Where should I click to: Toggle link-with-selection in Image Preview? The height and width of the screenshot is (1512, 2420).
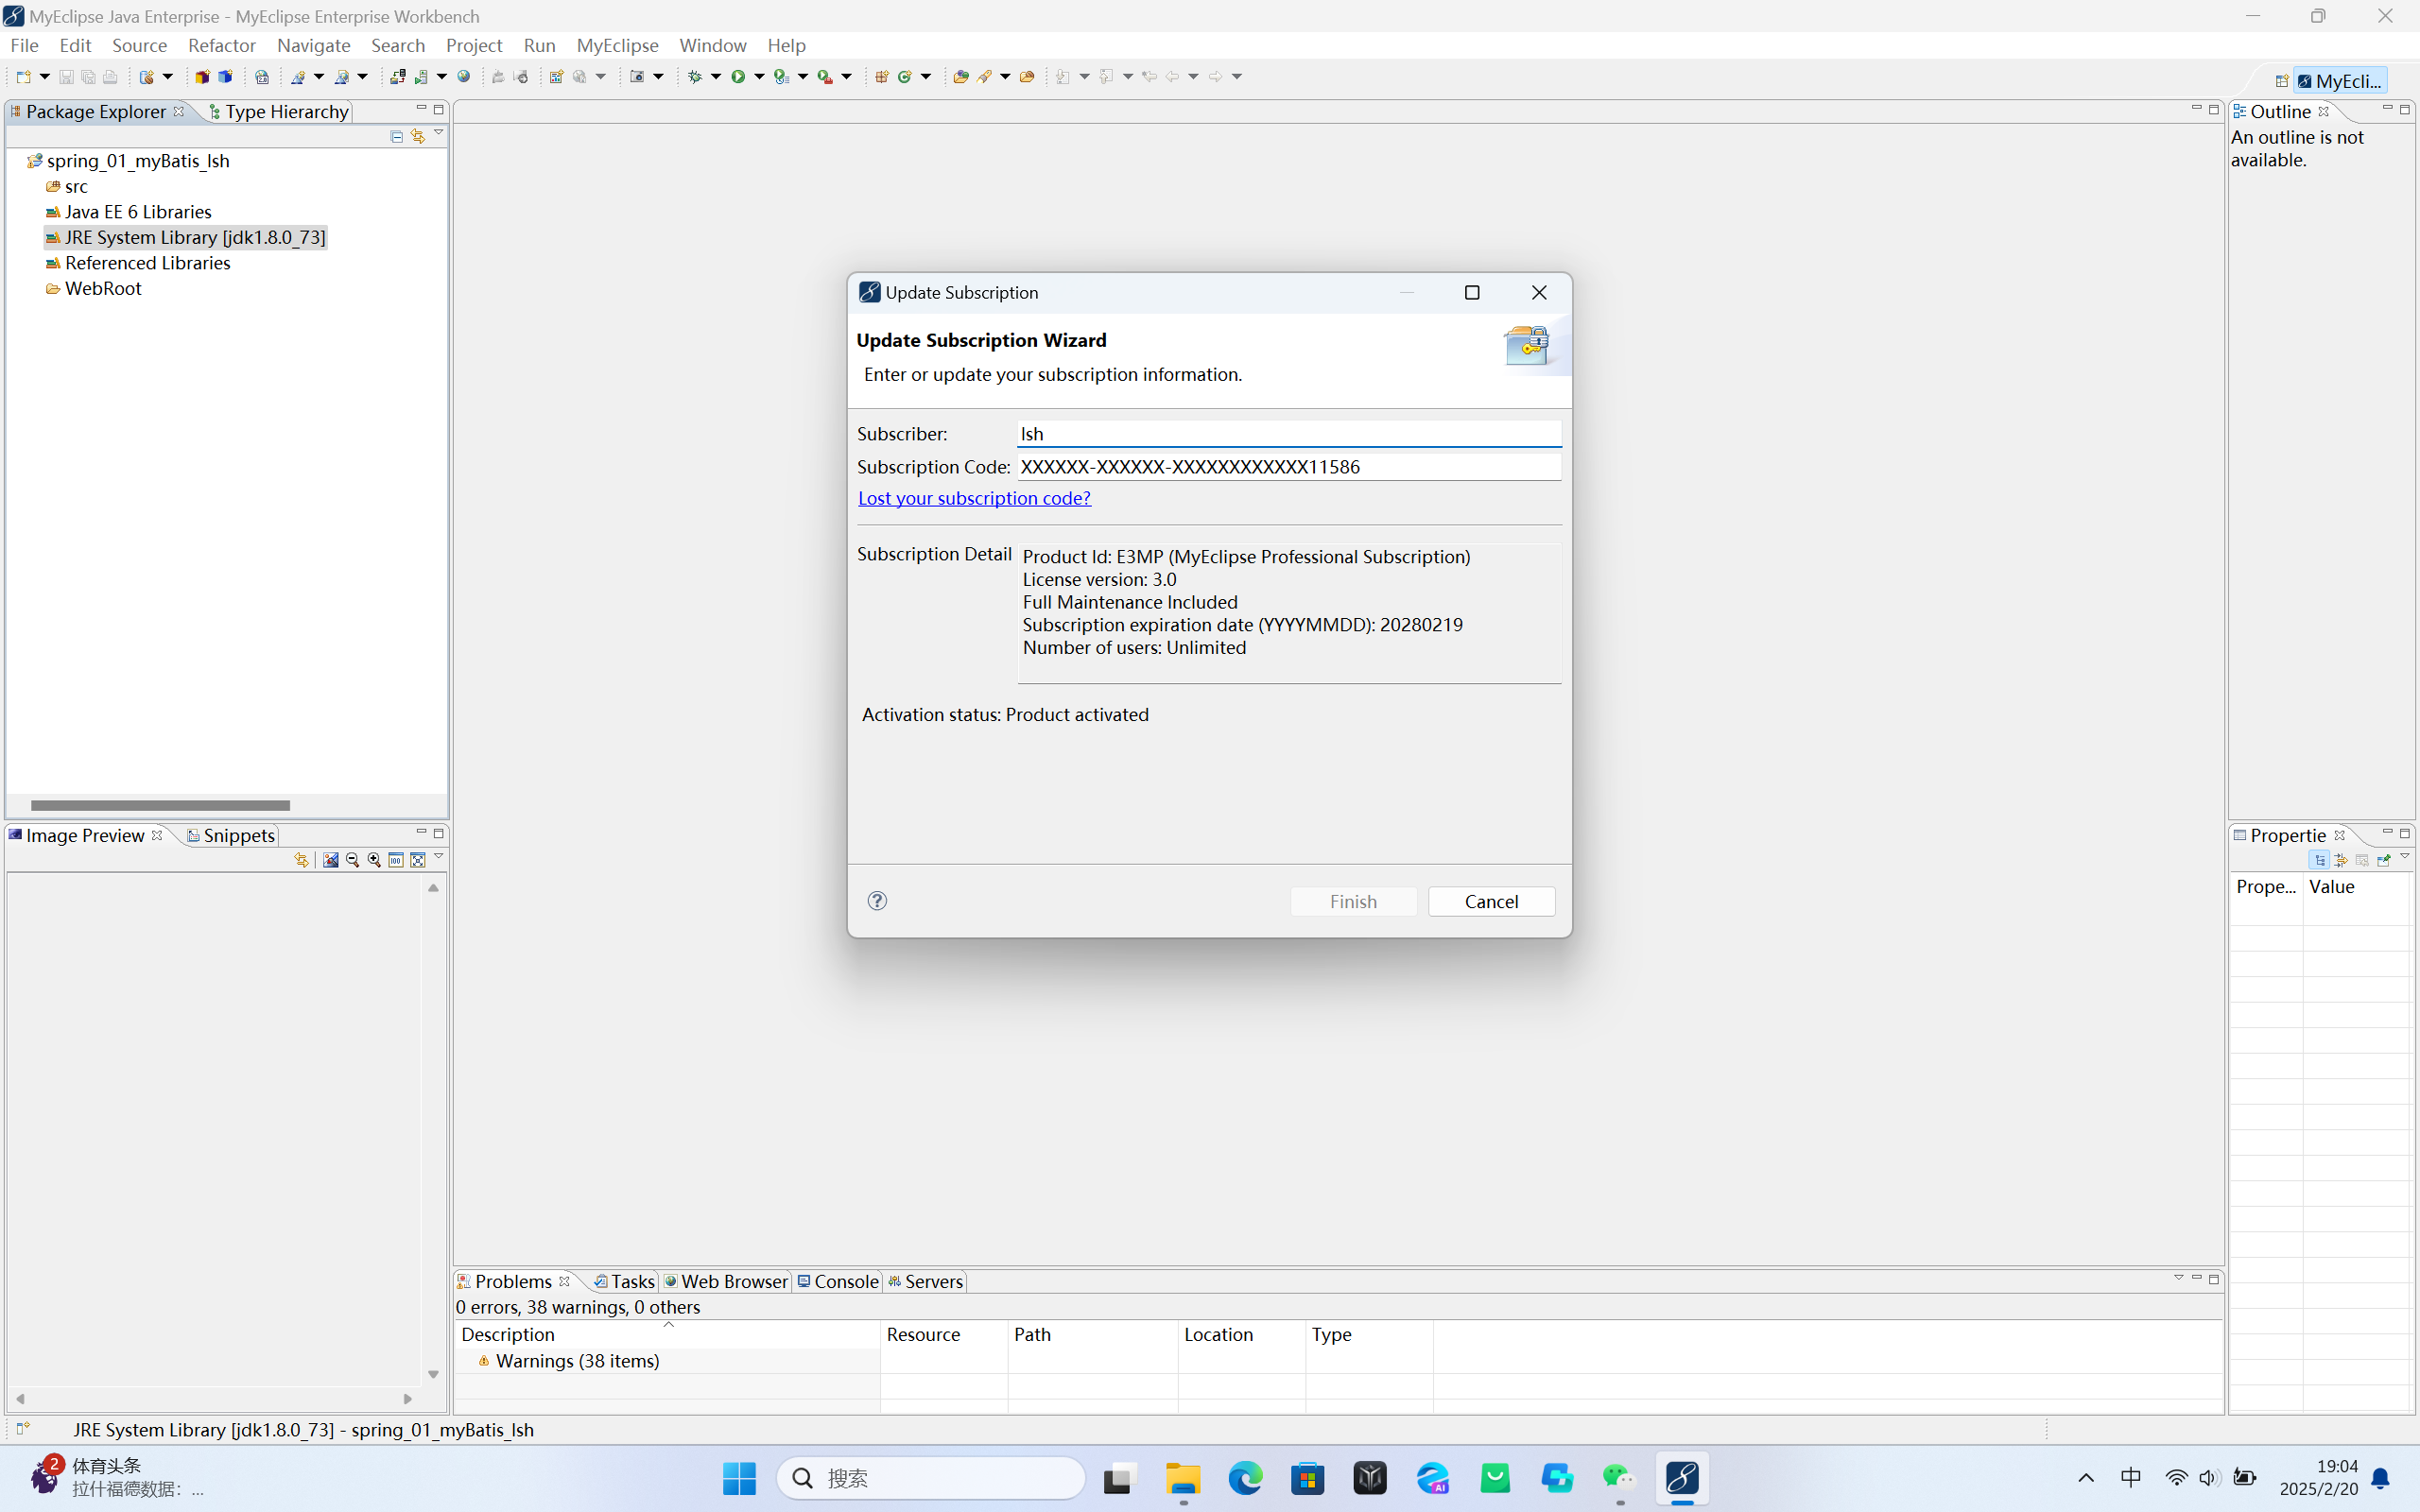pyautogui.click(x=301, y=860)
